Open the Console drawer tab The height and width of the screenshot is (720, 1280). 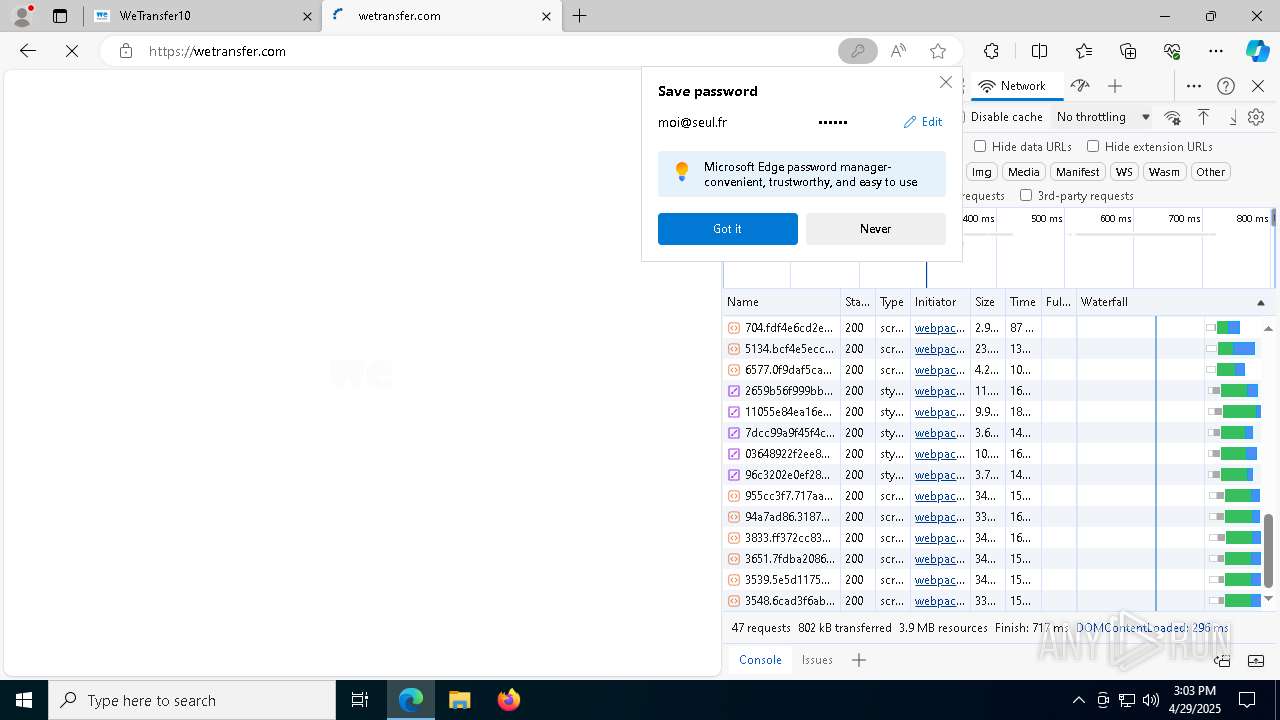tap(760, 660)
